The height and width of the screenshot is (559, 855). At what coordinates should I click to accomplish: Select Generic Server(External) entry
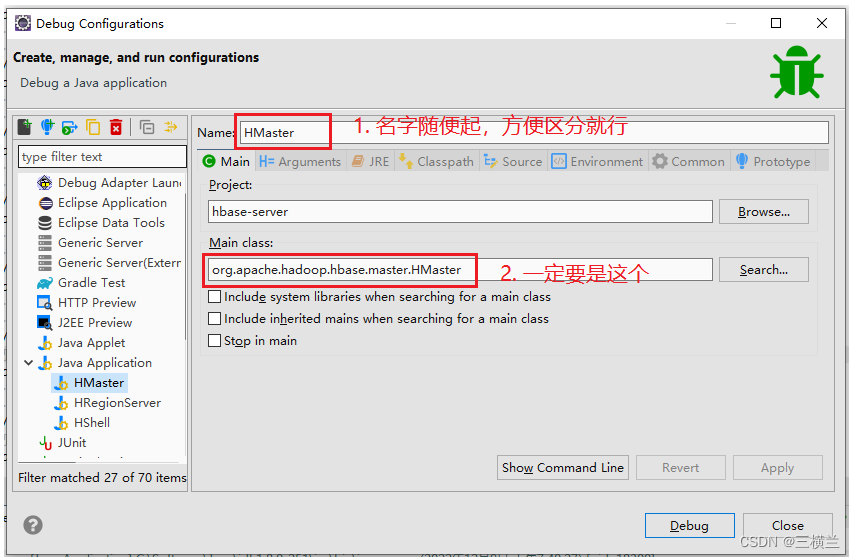109,263
